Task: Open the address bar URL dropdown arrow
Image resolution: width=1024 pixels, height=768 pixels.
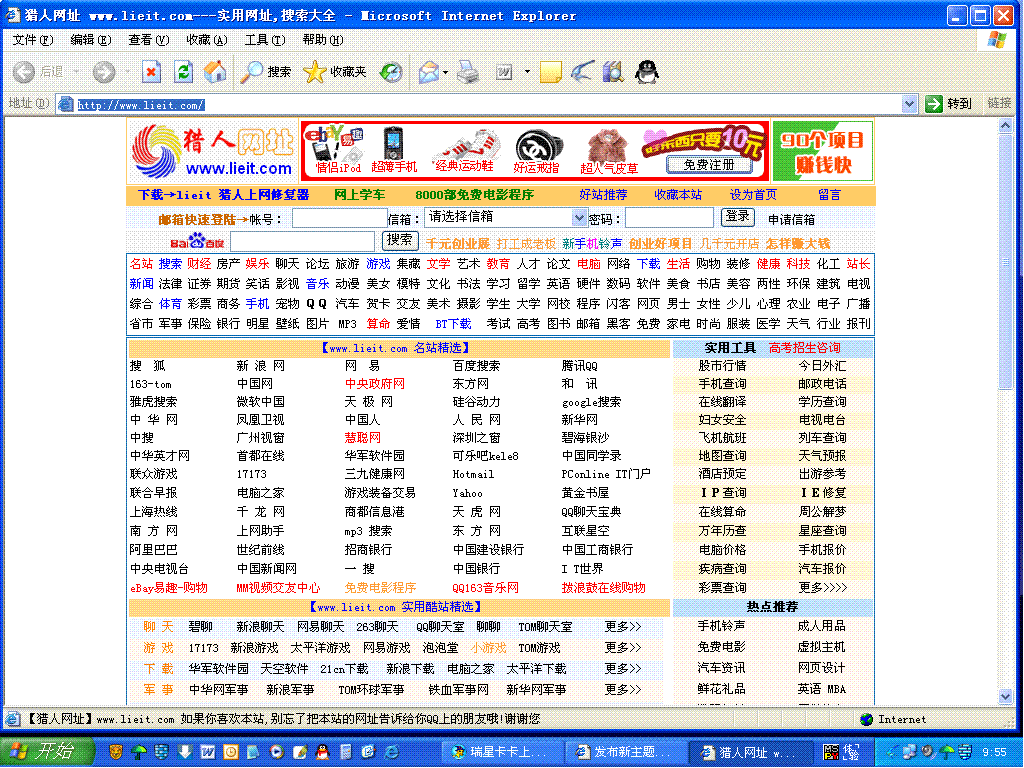Action: click(x=909, y=104)
